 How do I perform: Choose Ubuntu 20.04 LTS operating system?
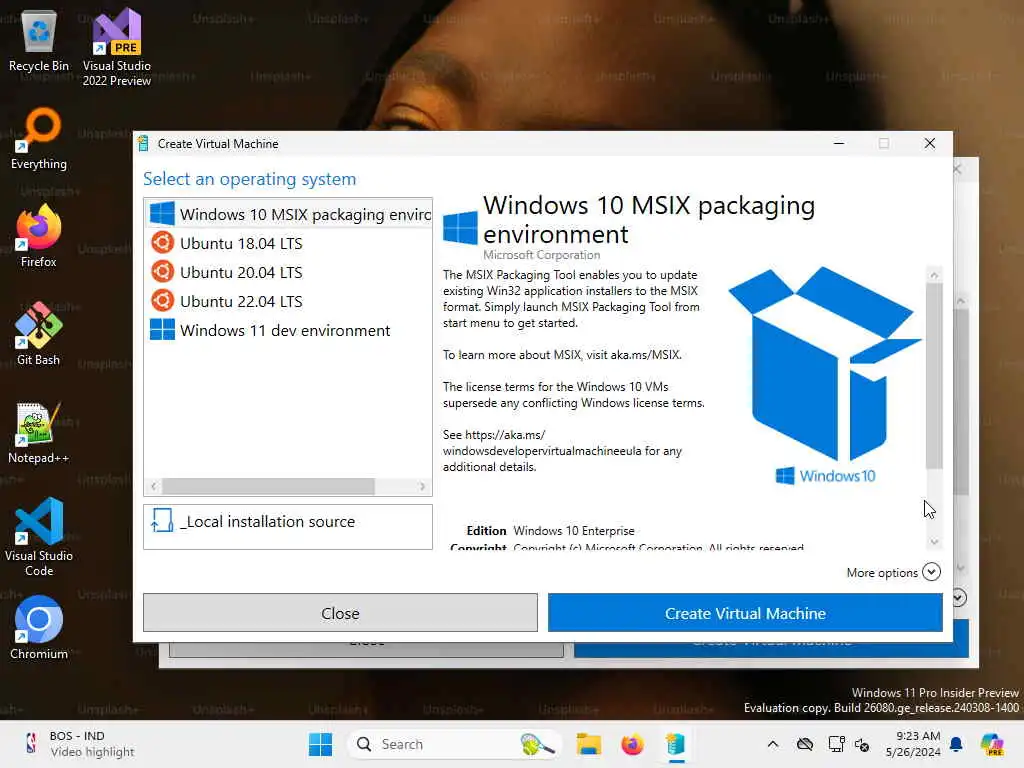(288, 272)
